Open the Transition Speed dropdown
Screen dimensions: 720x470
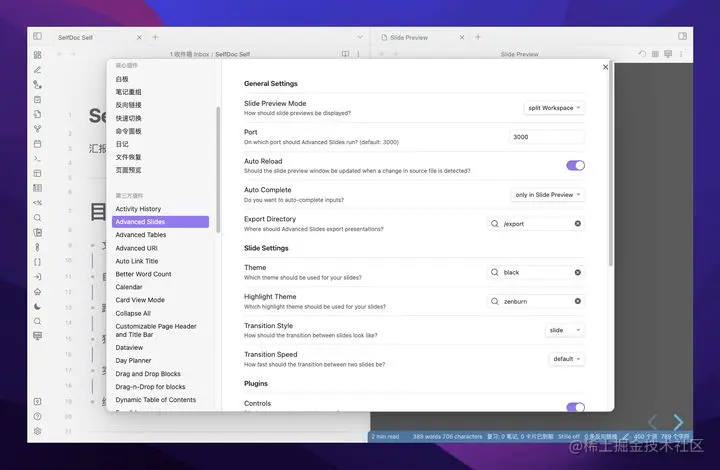(x=567, y=359)
